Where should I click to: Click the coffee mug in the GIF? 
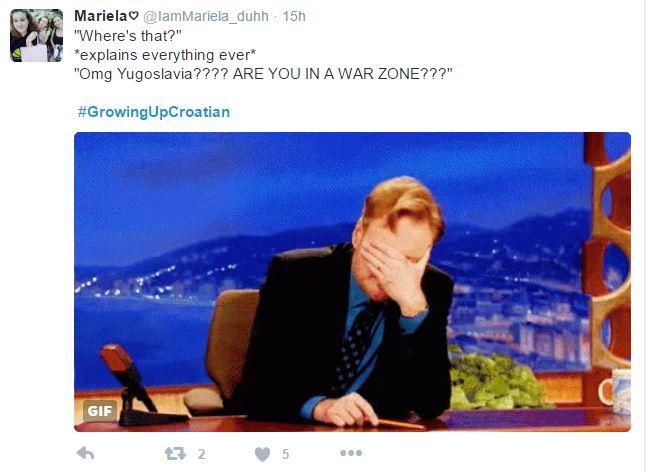pos(615,391)
